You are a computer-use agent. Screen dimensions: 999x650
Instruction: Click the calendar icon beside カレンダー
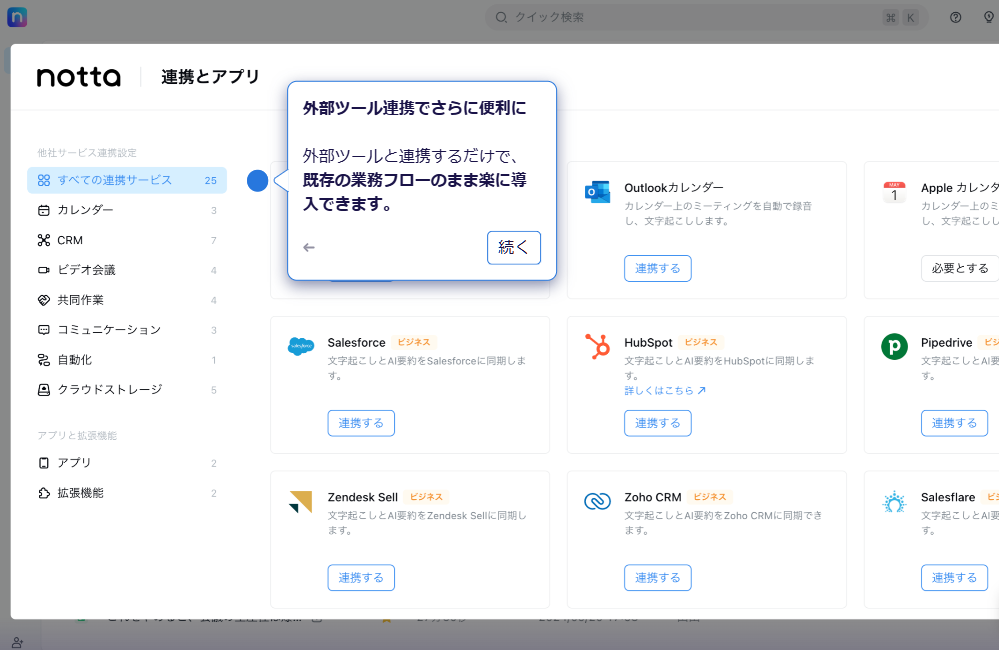[43, 210]
